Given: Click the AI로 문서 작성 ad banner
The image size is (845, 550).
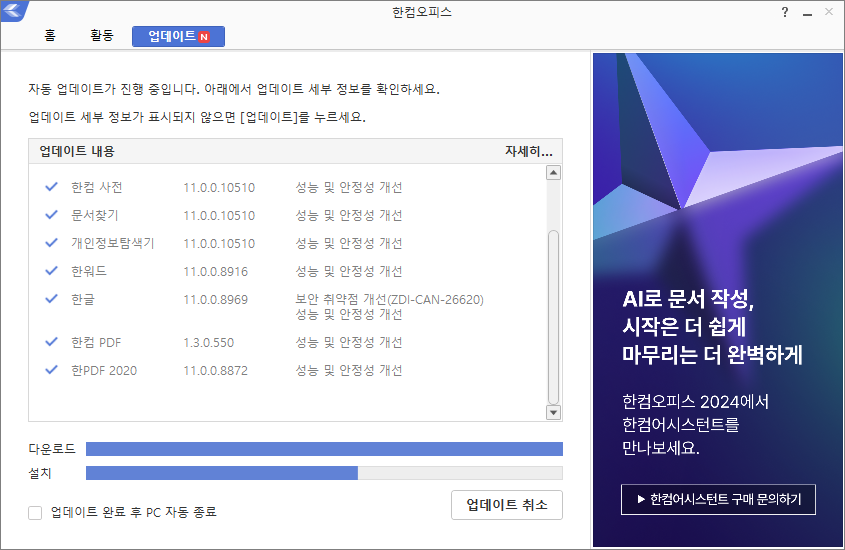Looking at the screenshot, I should click(x=717, y=300).
